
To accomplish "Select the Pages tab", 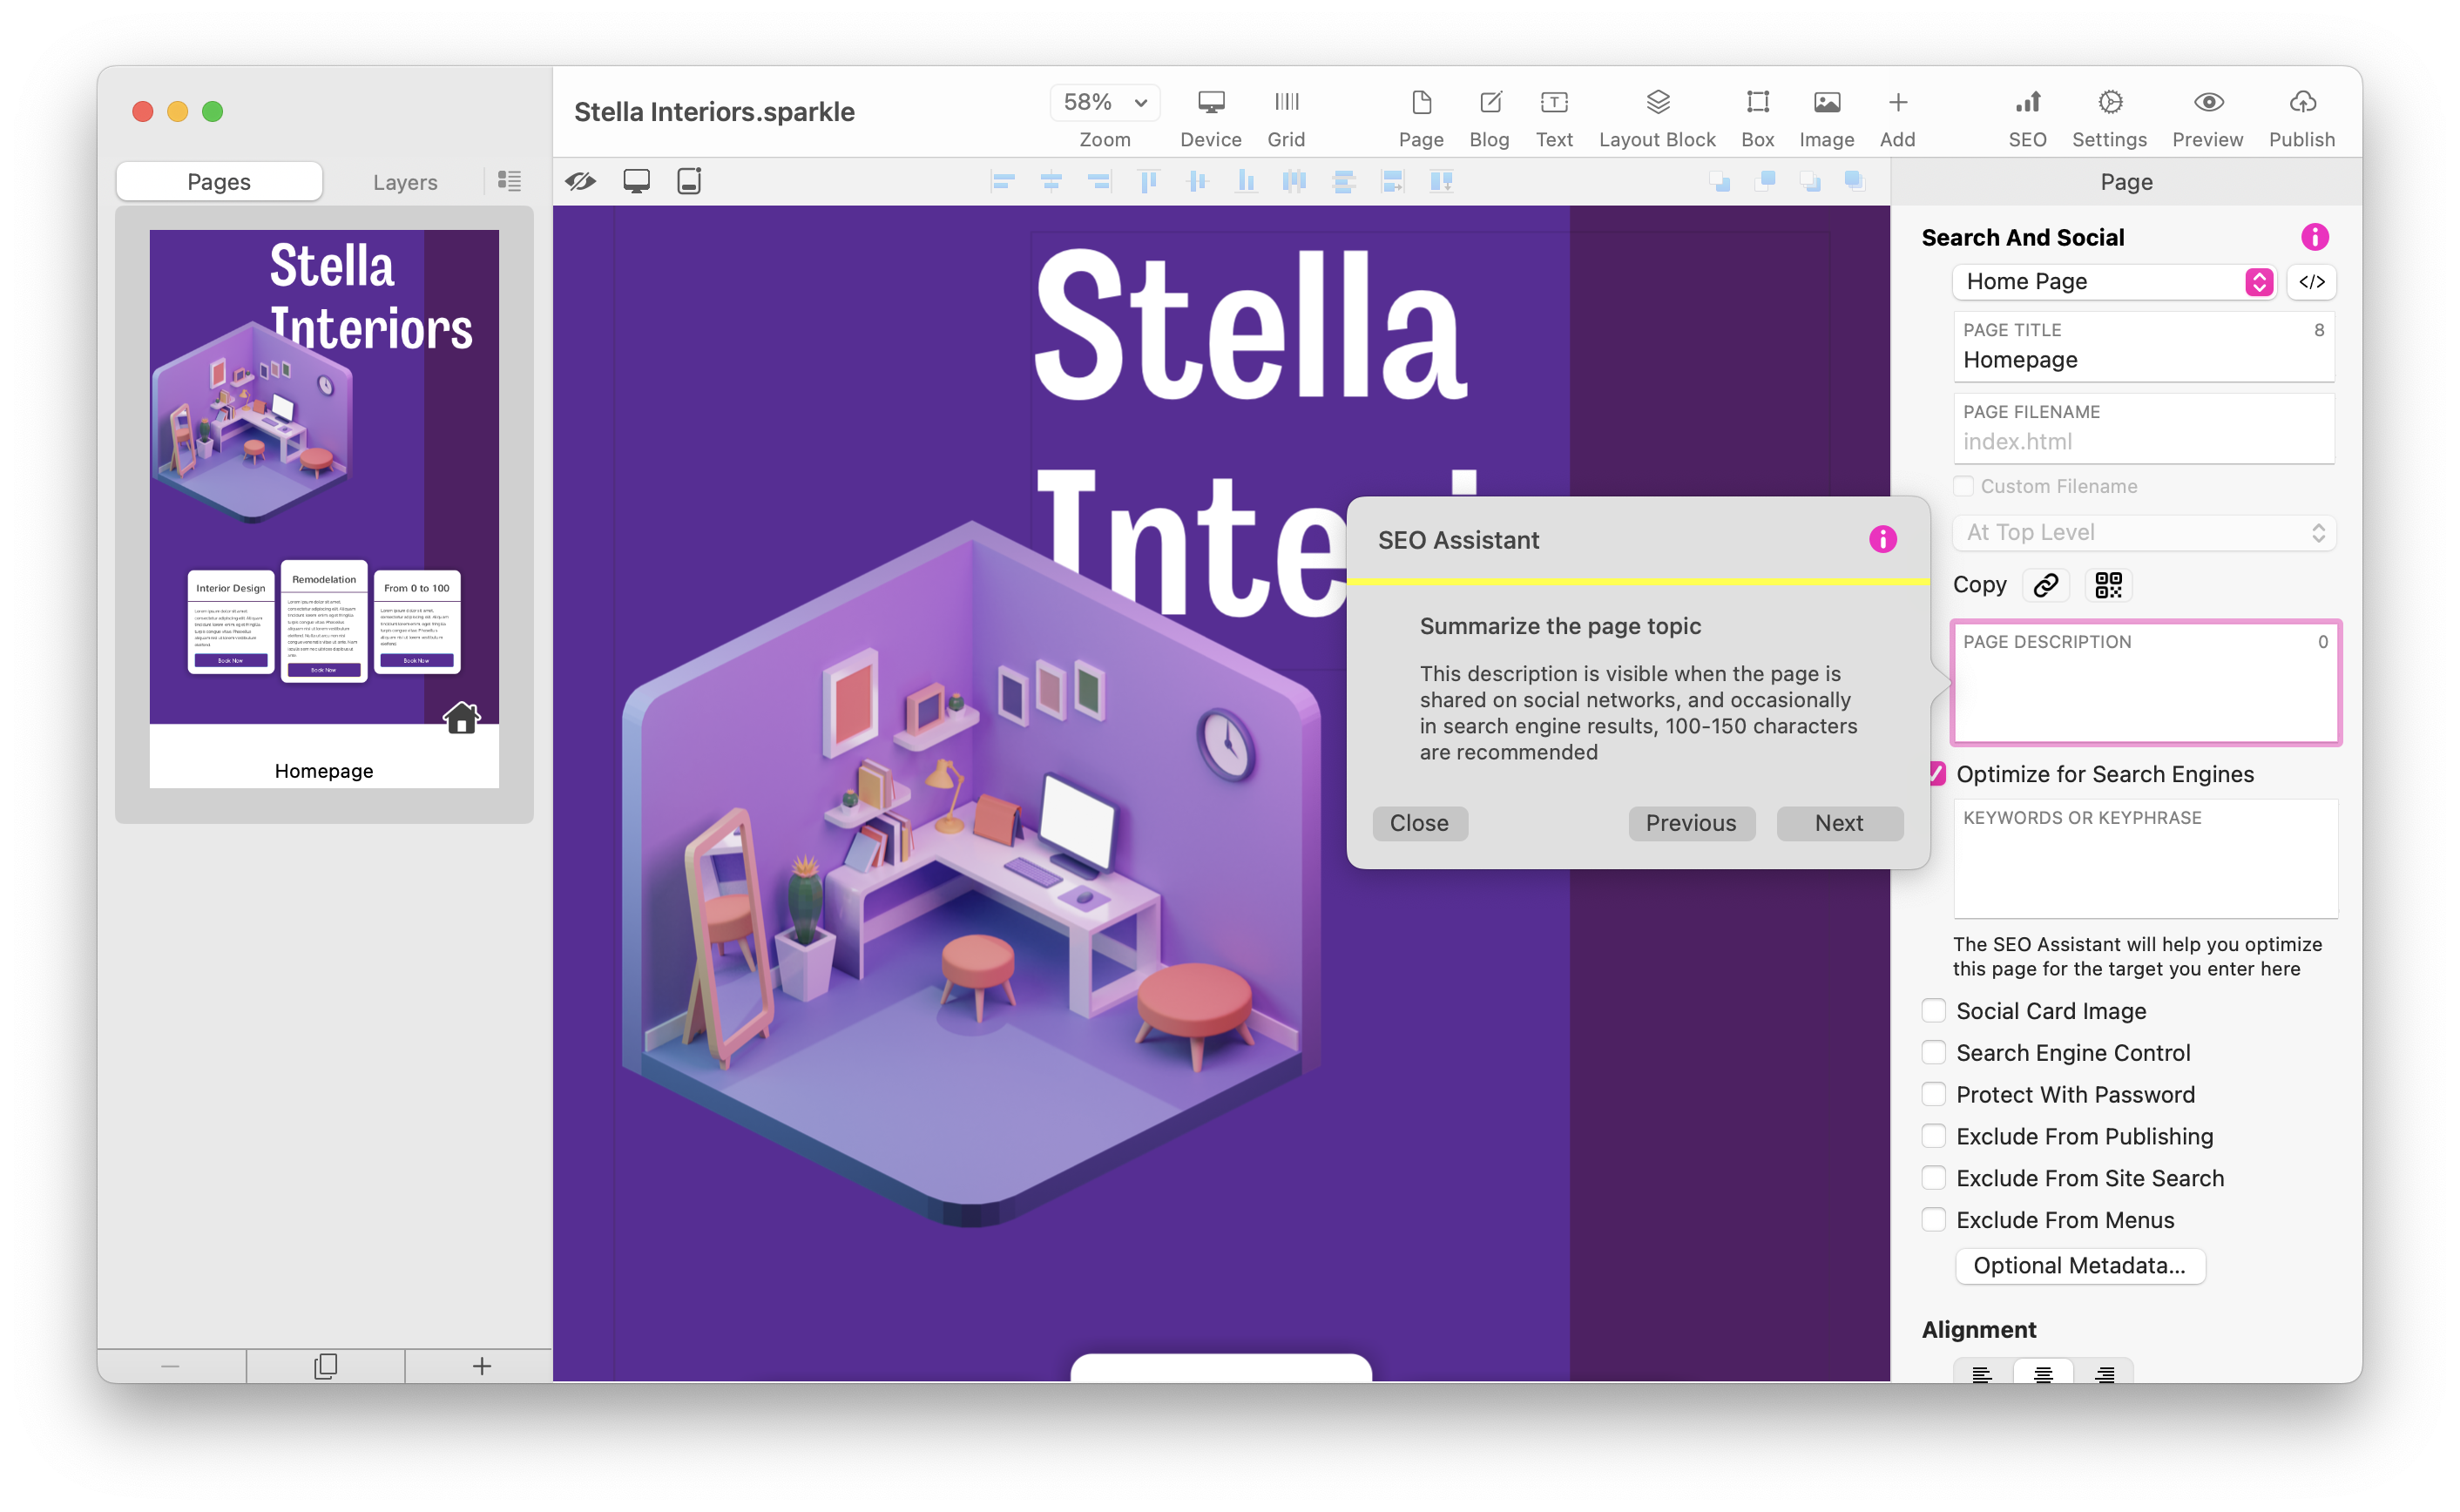I will tap(219, 182).
